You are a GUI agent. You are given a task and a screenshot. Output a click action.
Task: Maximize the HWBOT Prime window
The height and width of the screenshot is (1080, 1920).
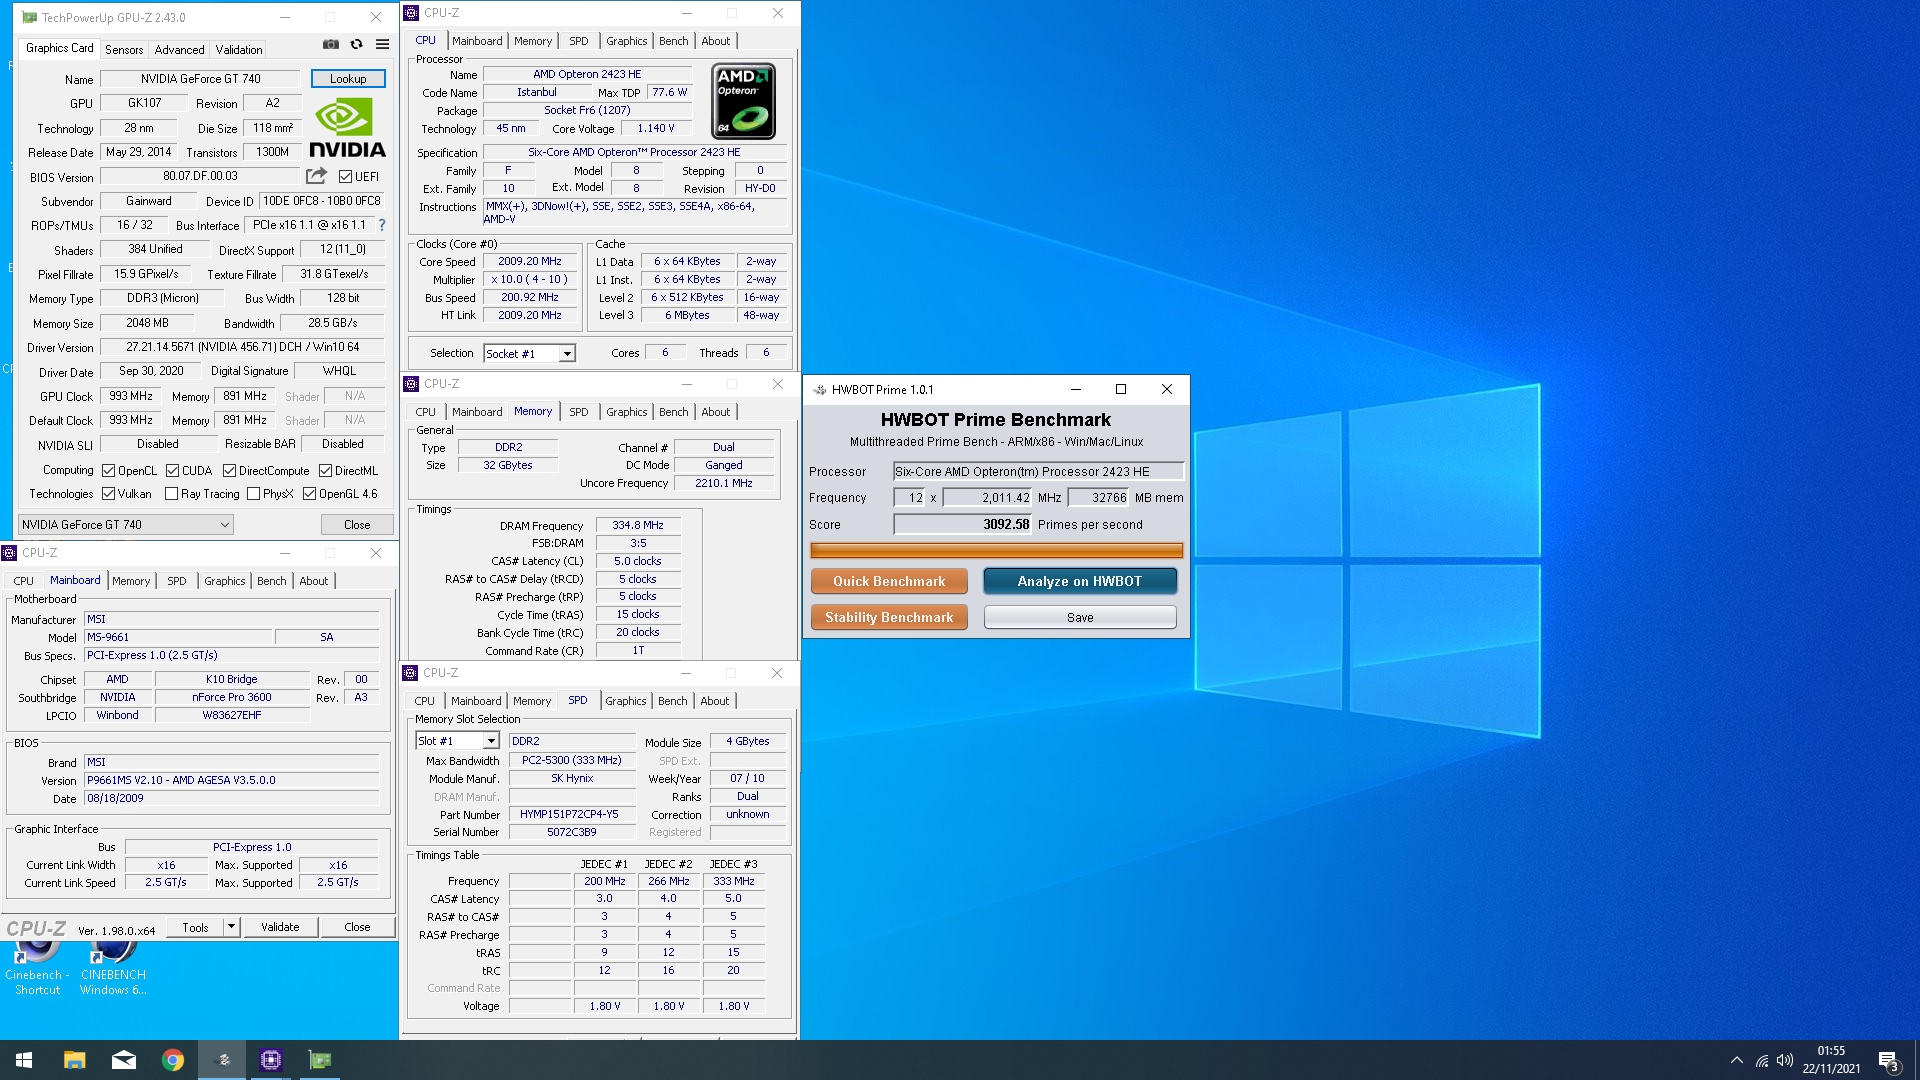(1121, 389)
